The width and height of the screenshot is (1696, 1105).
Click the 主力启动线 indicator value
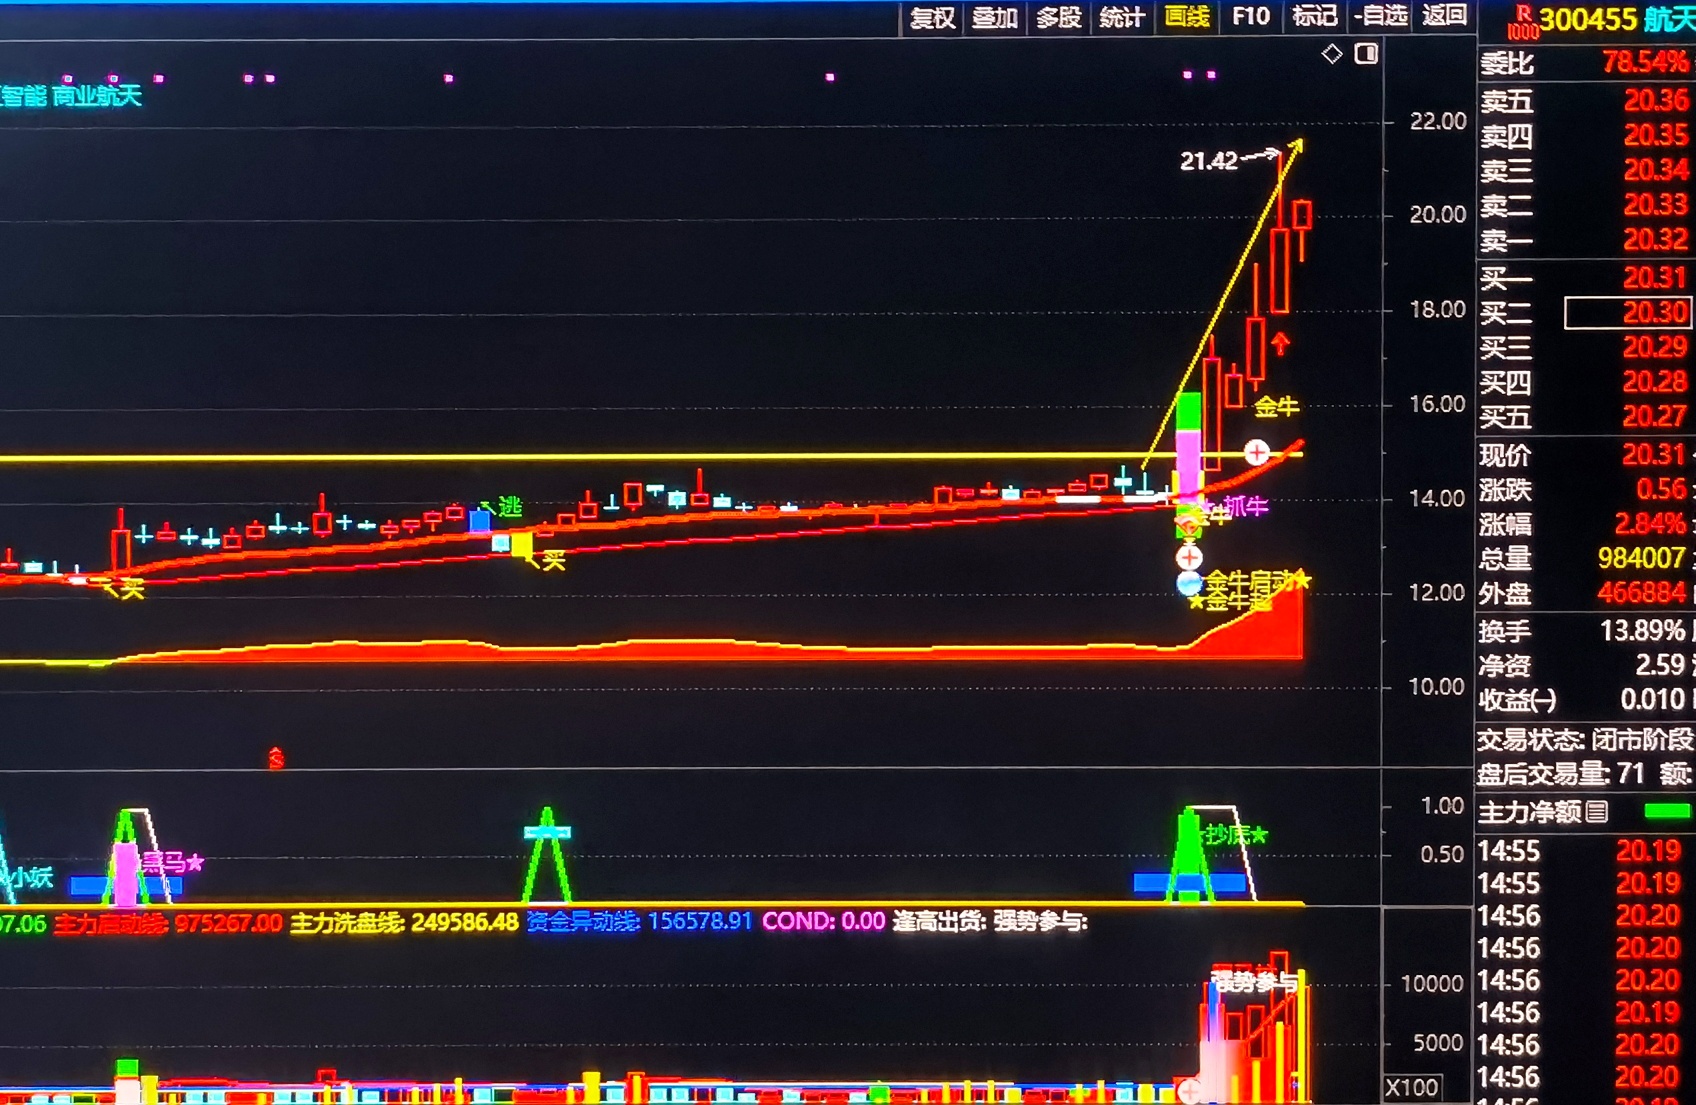(x=169, y=923)
